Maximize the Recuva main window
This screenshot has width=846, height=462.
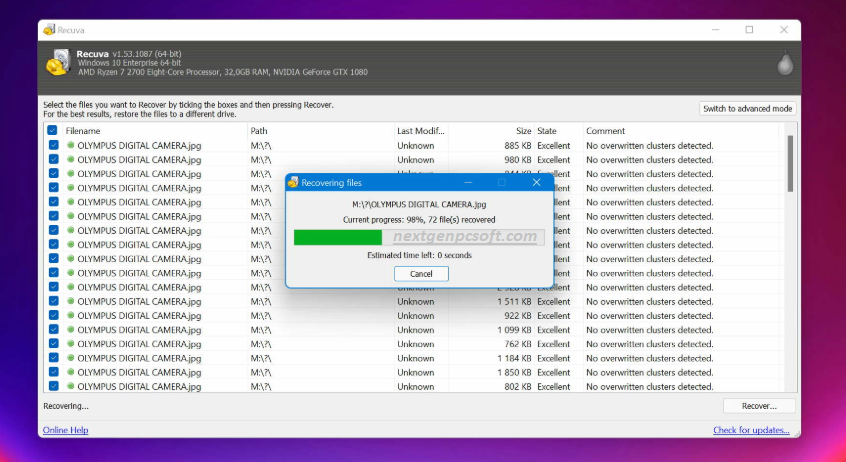click(749, 30)
